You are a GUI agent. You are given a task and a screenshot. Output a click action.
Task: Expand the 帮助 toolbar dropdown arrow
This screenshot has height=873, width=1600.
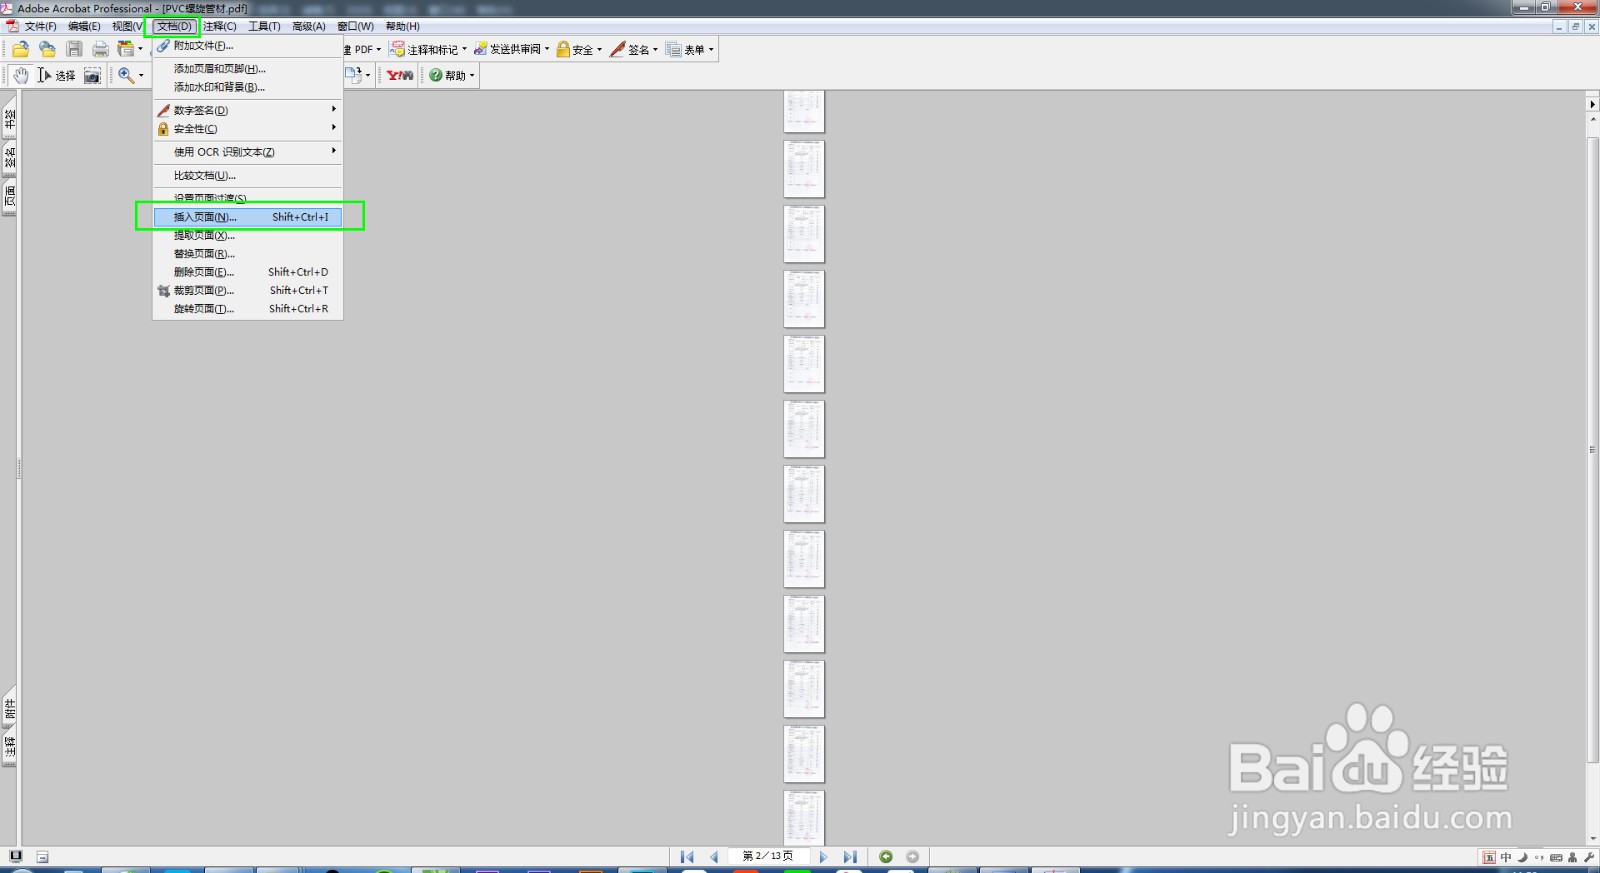coord(472,75)
